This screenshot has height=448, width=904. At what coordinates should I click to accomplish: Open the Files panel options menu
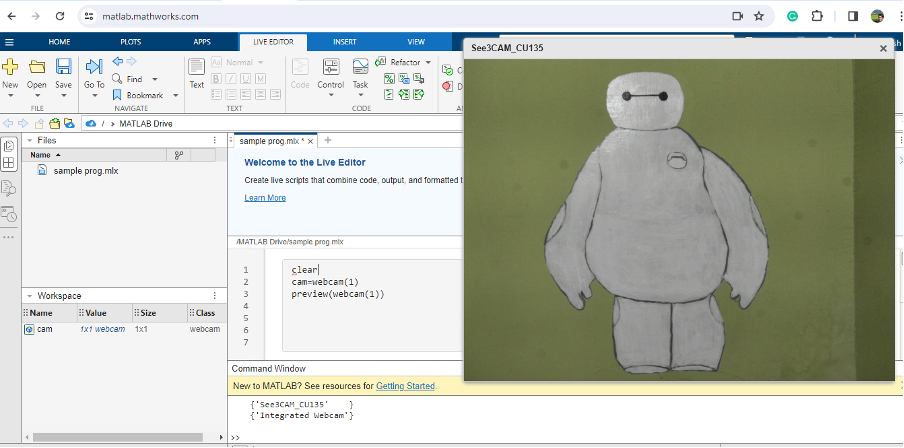214,140
